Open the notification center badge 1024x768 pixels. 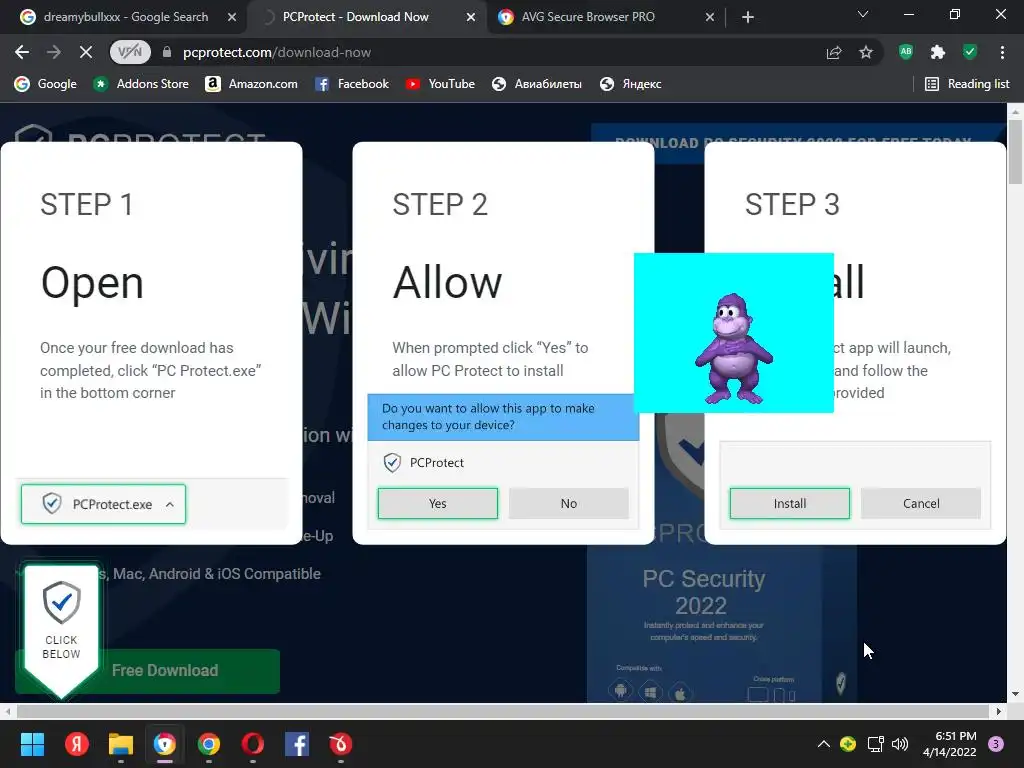click(x=996, y=744)
